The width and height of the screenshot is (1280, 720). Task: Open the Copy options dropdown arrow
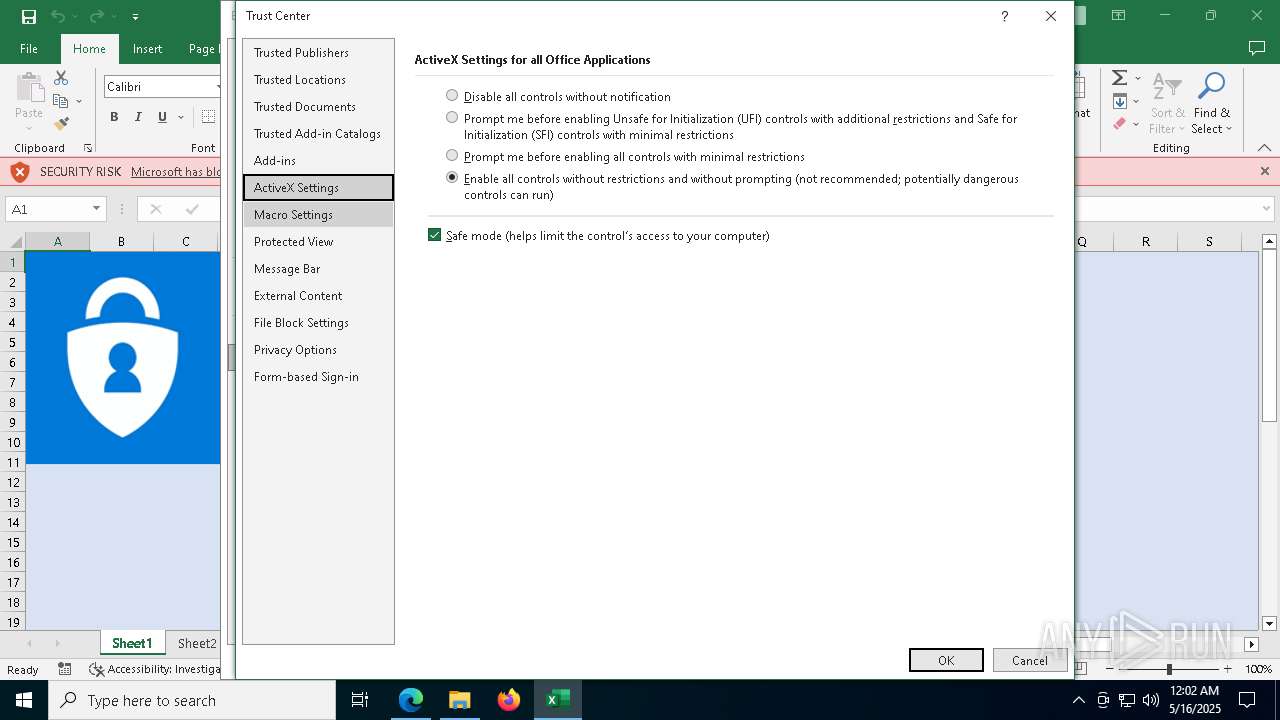(x=78, y=101)
